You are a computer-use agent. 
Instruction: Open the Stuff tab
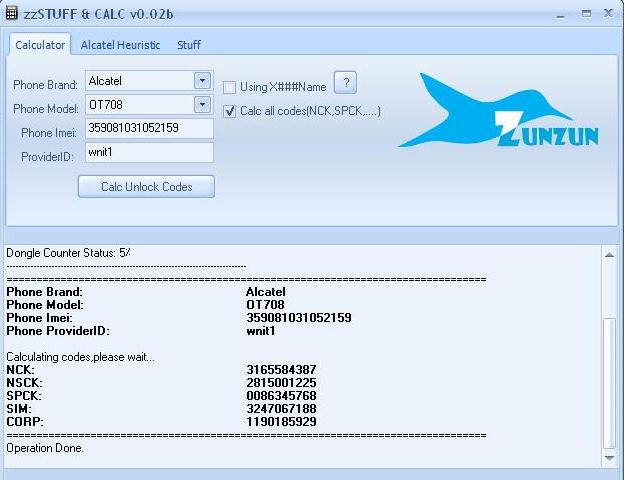tap(189, 45)
